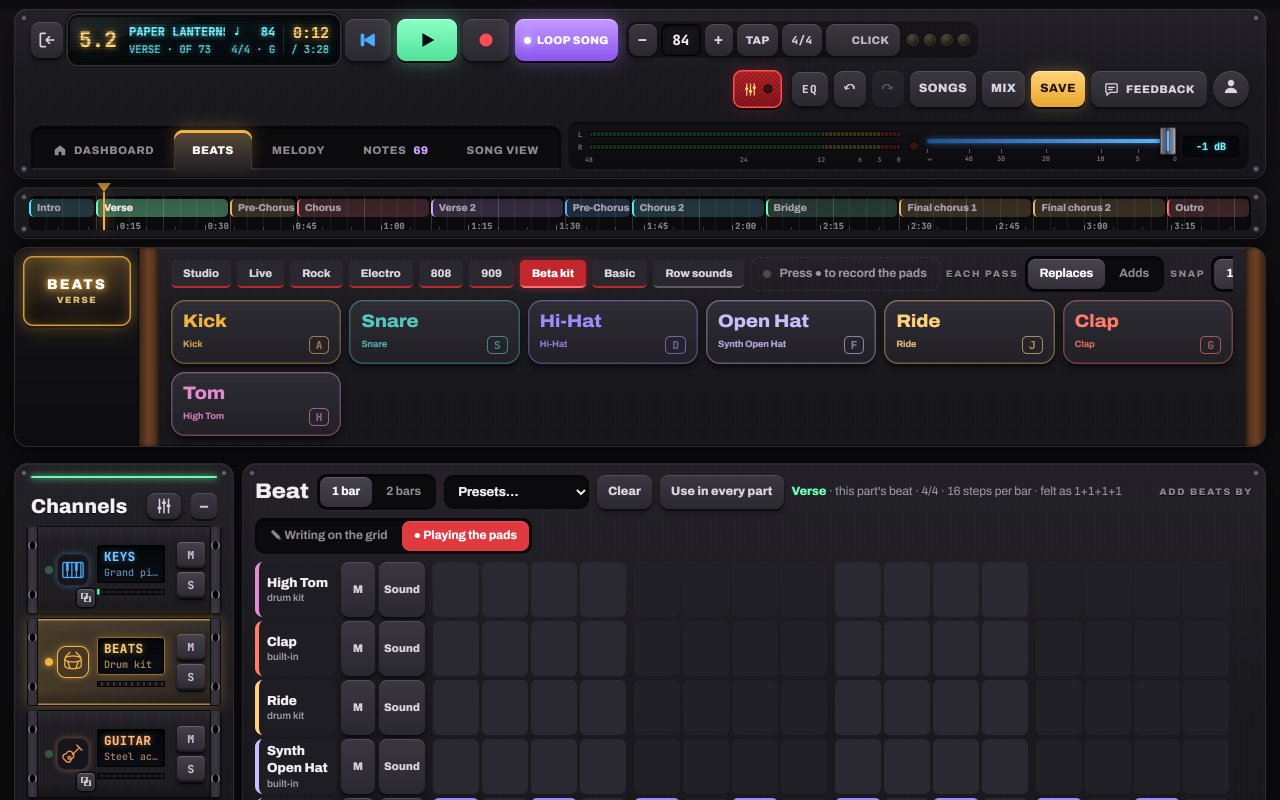The image size is (1280, 800).
Task: Adjust the master volume slider handle
Action: tap(1167, 141)
